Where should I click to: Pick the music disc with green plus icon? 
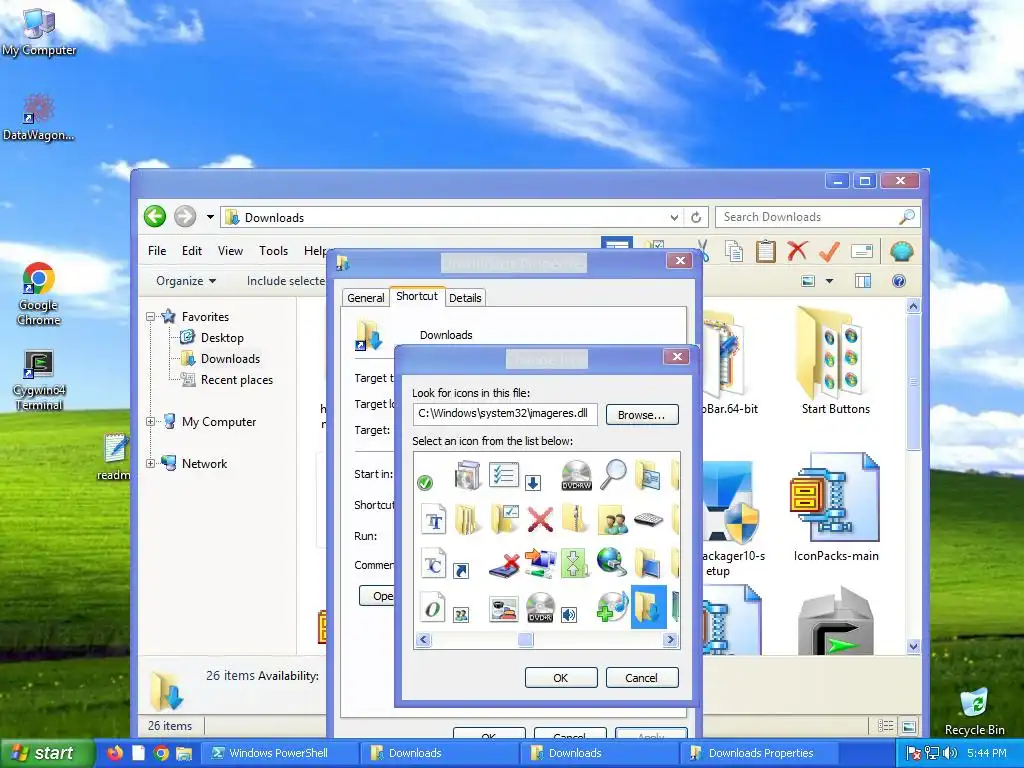point(613,607)
